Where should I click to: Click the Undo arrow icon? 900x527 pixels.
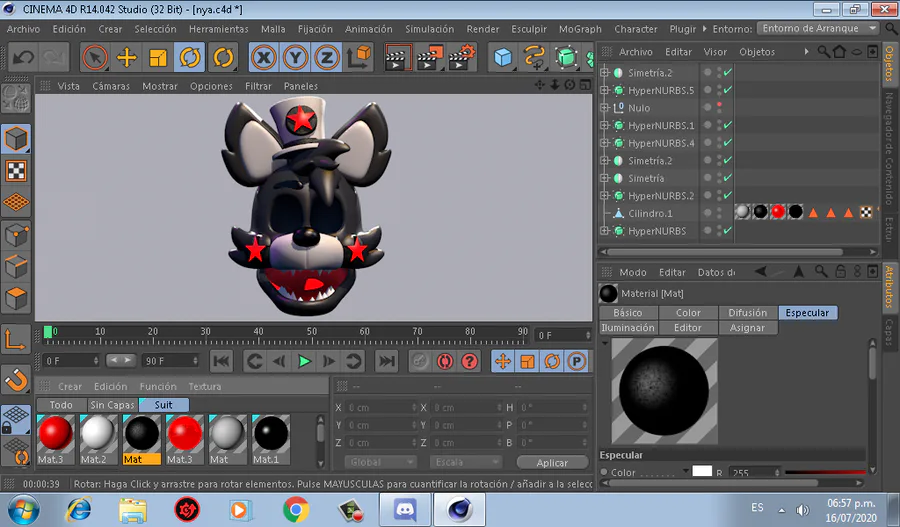tap(23, 57)
